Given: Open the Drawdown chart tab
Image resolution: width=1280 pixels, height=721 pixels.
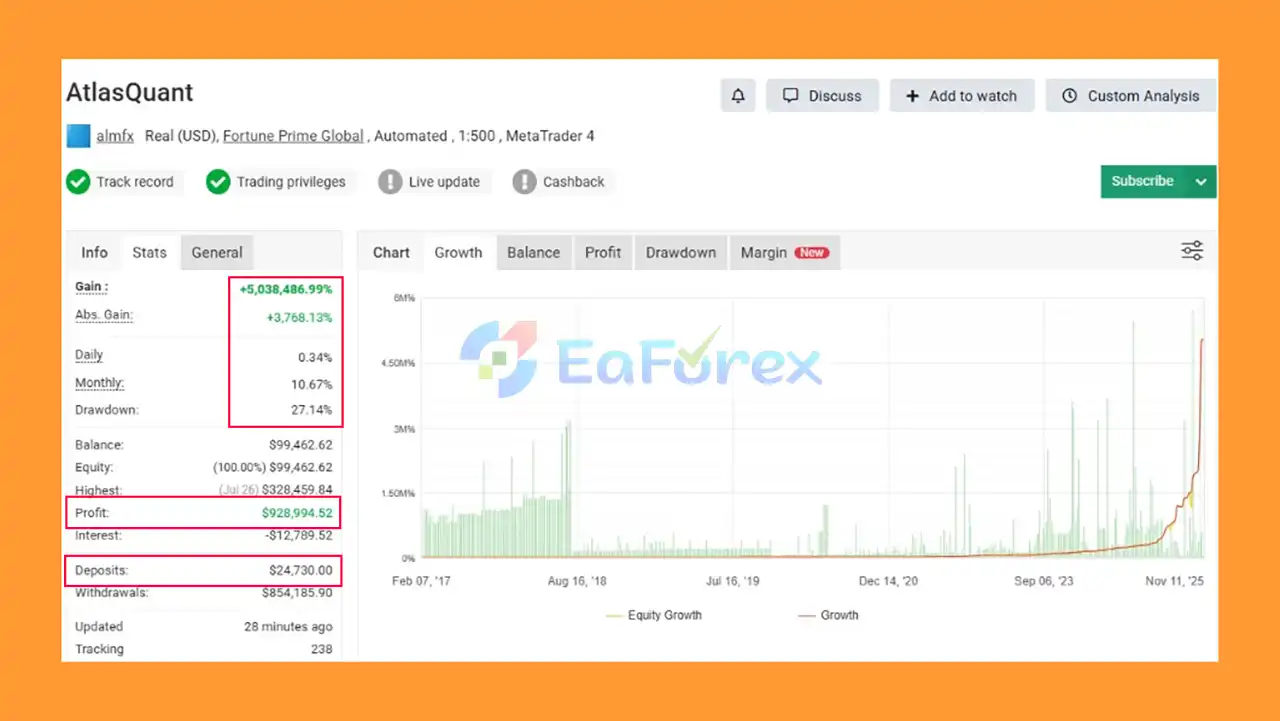Looking at the screenshot, I should [680, 253].
